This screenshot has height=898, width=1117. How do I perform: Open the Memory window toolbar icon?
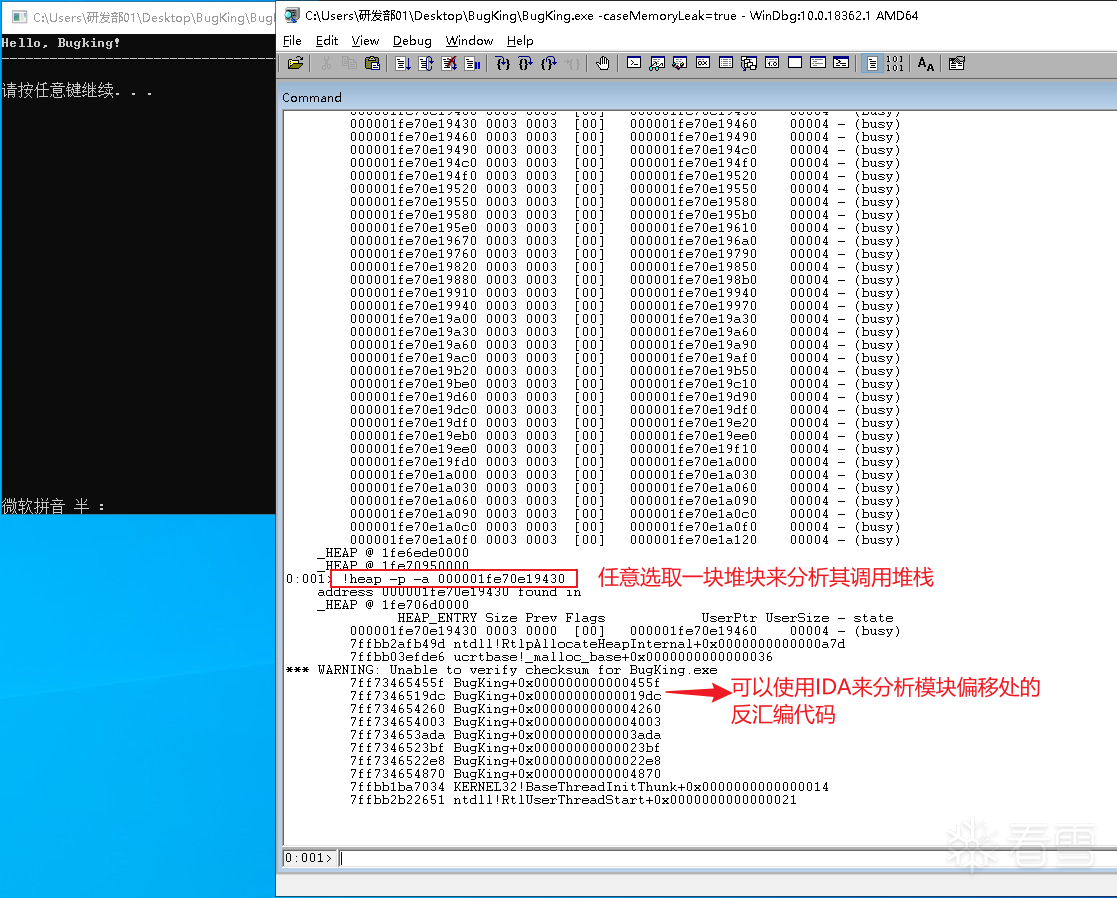click(x=726, y=63)
